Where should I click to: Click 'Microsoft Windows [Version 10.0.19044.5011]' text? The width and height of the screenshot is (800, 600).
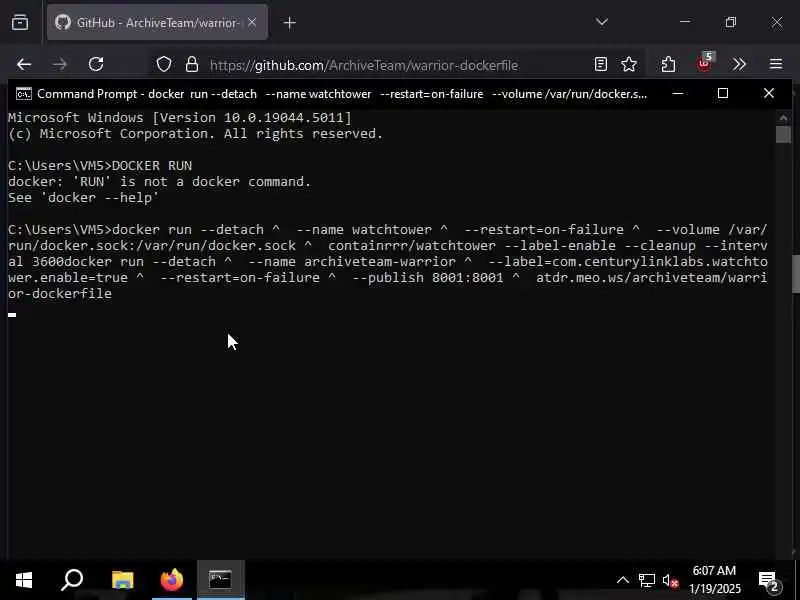tap(180, 118)
